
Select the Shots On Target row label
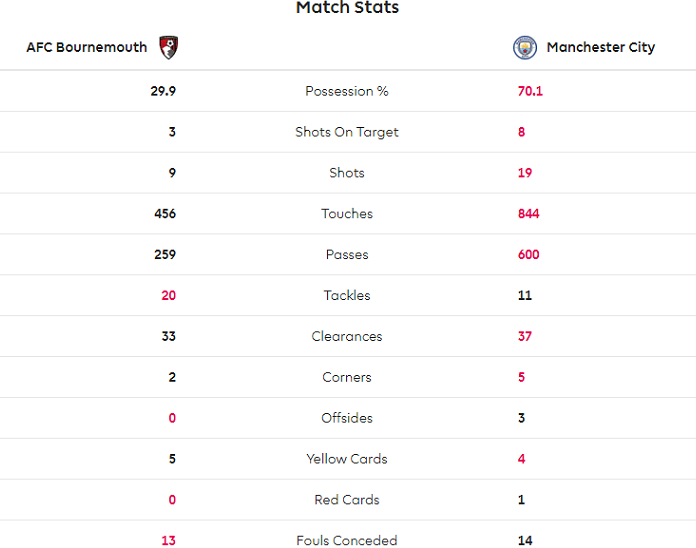coord(347,132)
